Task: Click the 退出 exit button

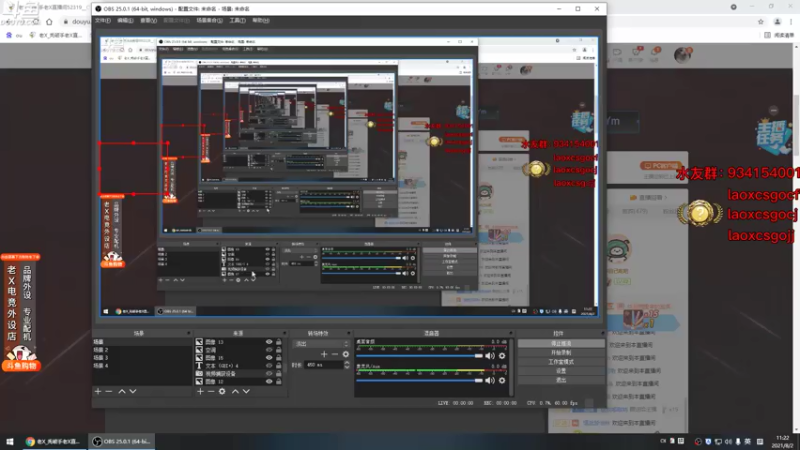Action: (561, 380)
